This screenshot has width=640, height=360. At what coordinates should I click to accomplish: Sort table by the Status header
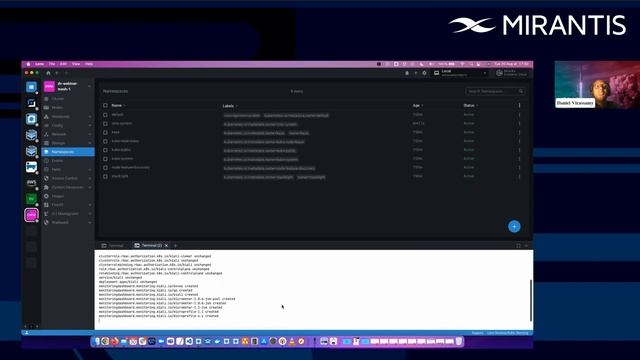470,105
